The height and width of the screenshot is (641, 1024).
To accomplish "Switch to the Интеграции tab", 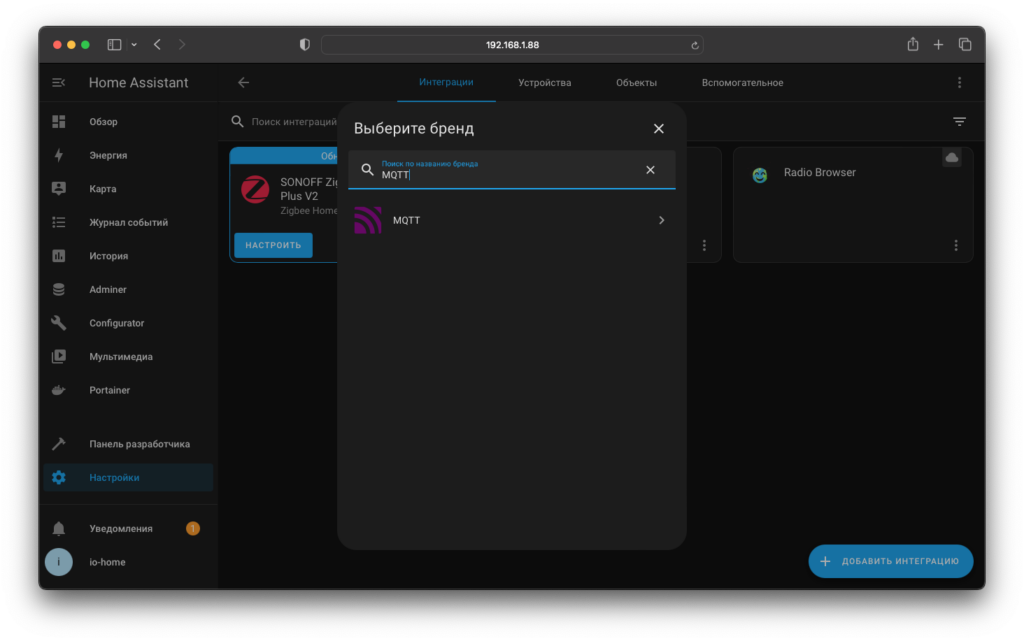I will pyautogui.click(x=446, y=82).
